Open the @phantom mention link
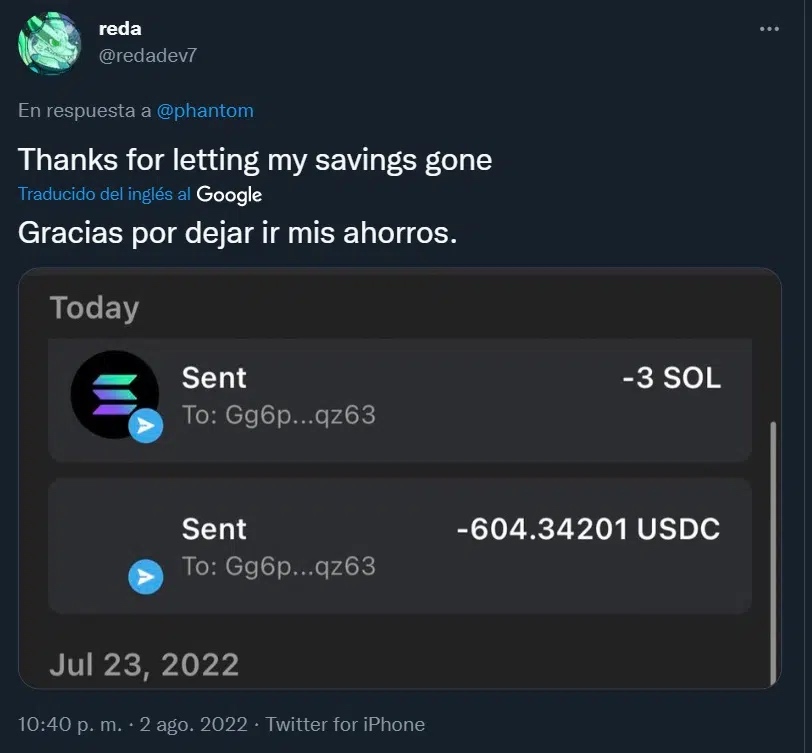Screen dimensions: 812x753 click(x=205, y=111)
